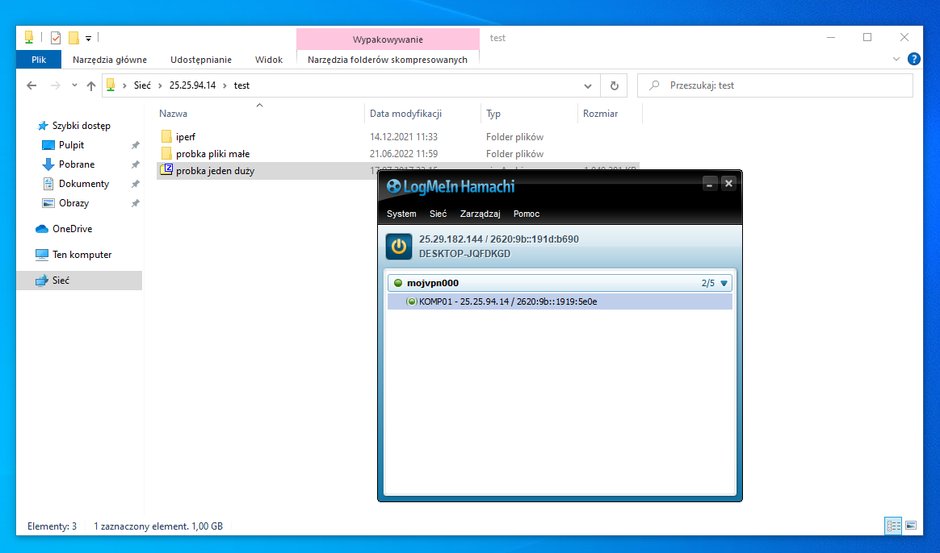The height and width of the screenshot is (553, 940).
Task: Refresh the folder view icon
Action: click(614, 86)
